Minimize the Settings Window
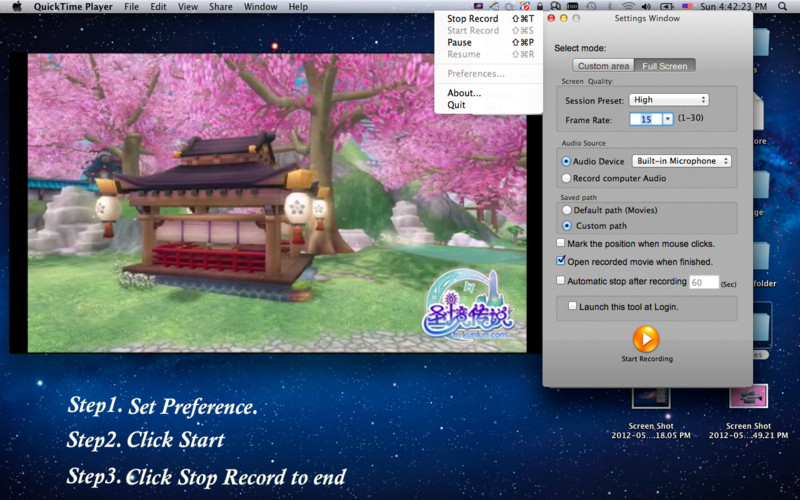This screenshot has width=800, height=500. [x=564, y=18]
